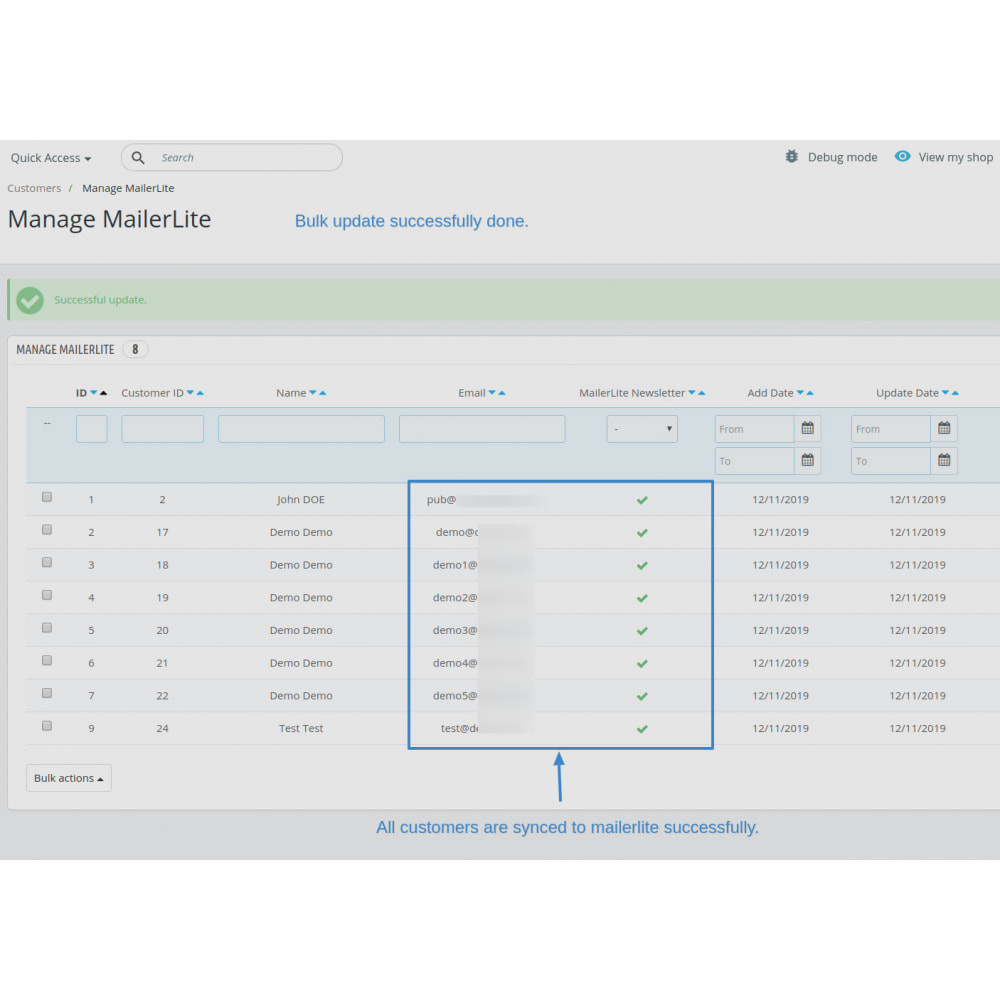1000x1000 pixels.
Task: Focus the Customer ID filter field
Action: (163, 429)
